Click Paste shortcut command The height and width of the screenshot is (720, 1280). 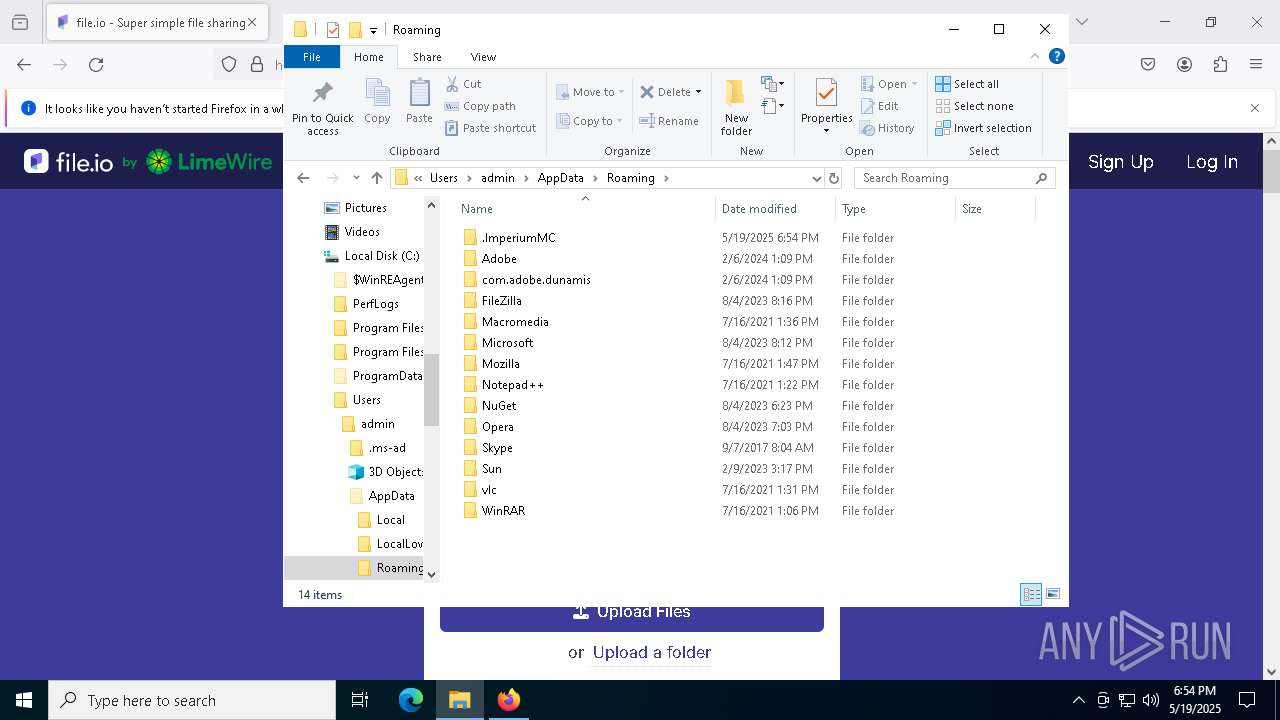pos(490,128)
